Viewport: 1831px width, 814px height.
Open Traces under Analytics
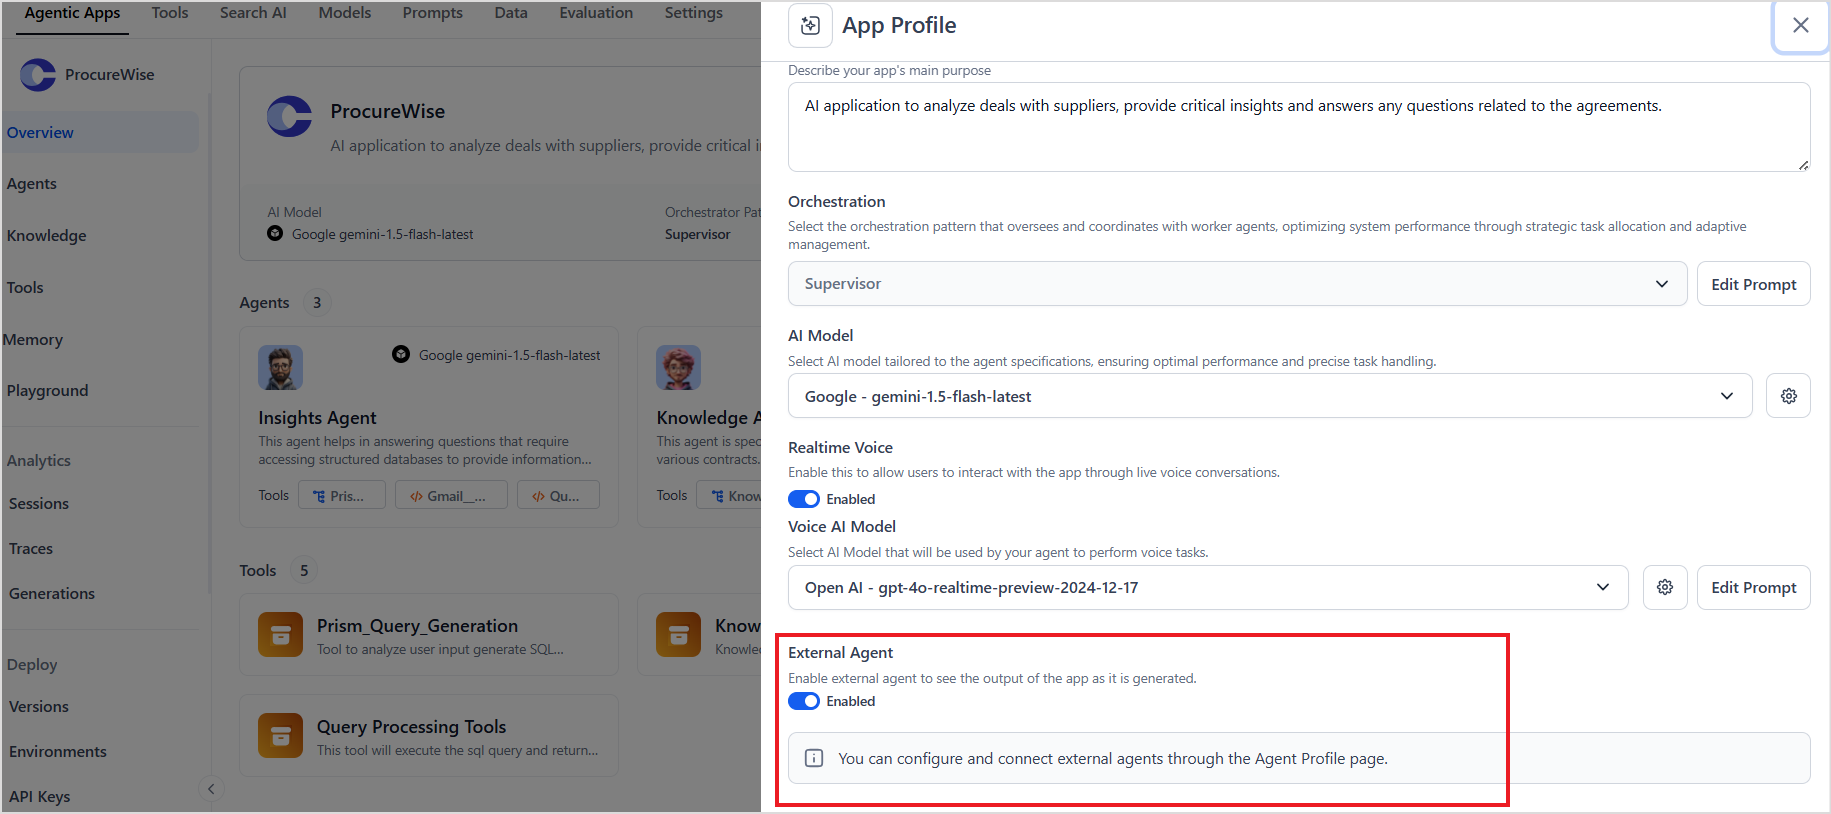[x=31, y=549]
